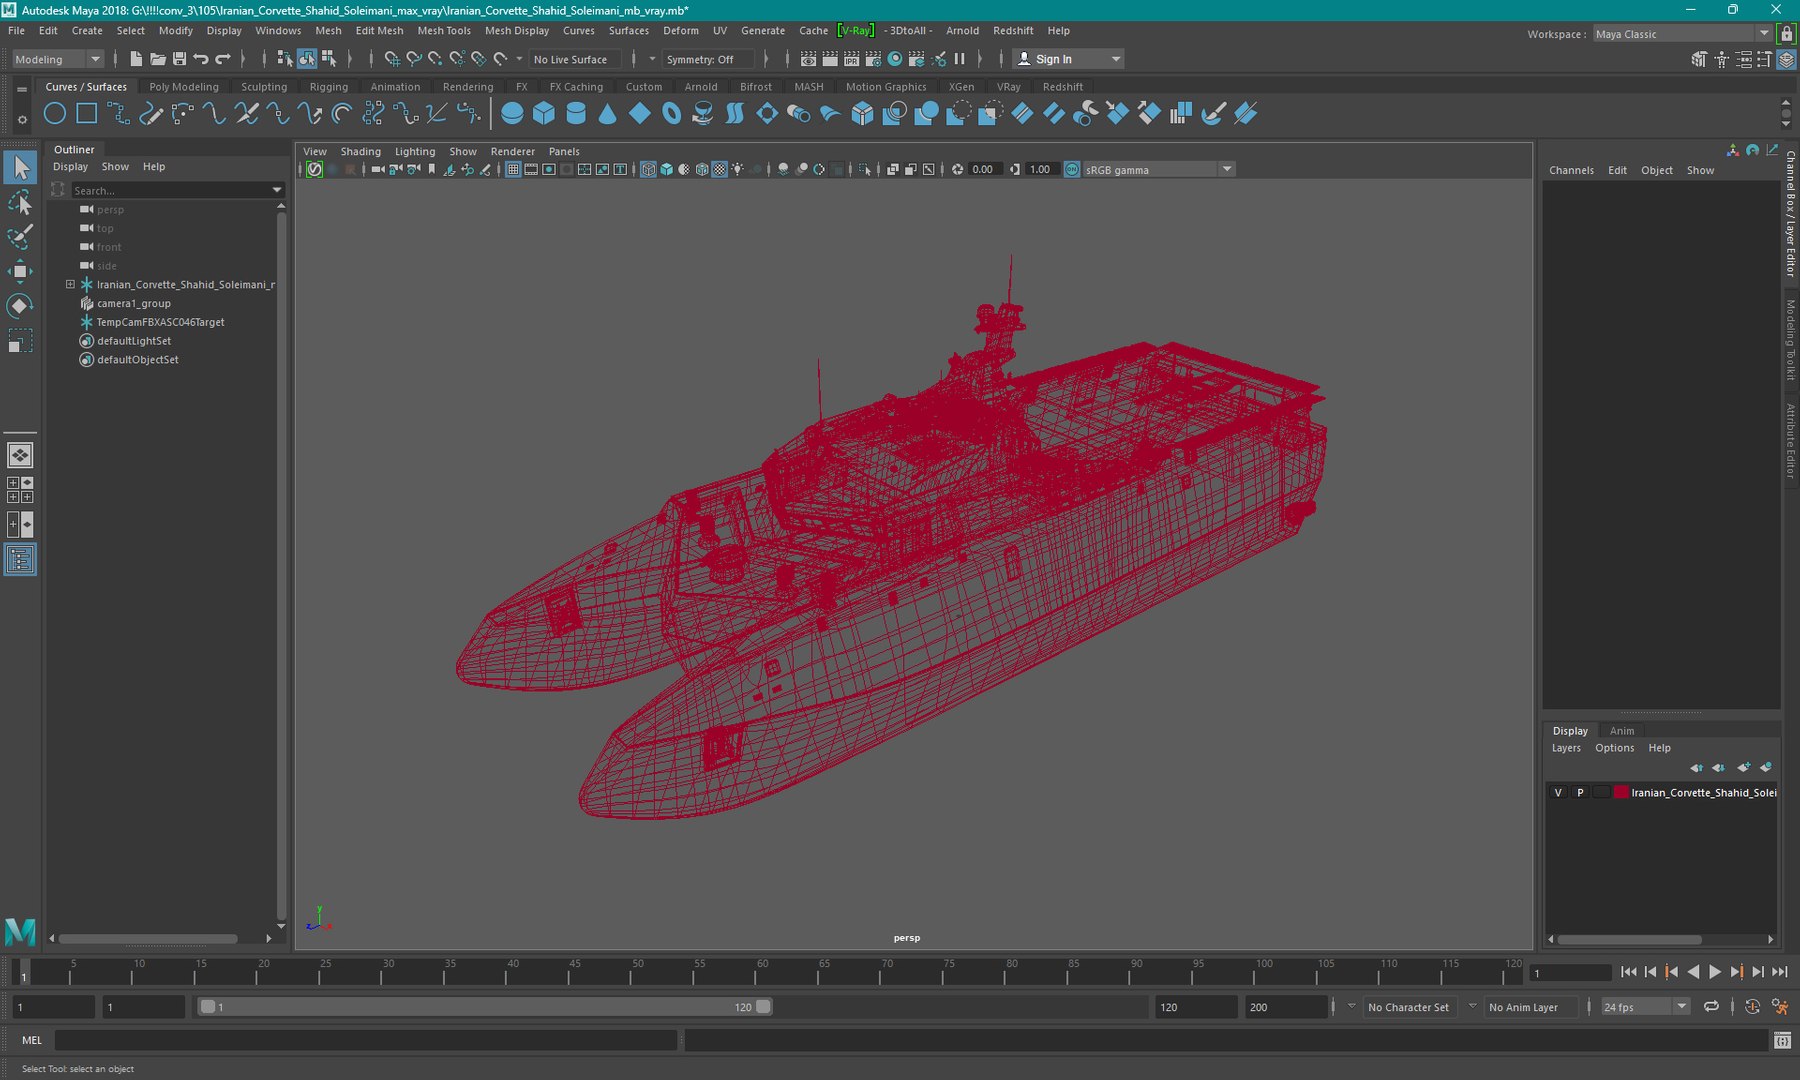This screenshot has width=1800, height=1080.
Task: Activate the Select Tool in the toolbox
Action: 20,168
